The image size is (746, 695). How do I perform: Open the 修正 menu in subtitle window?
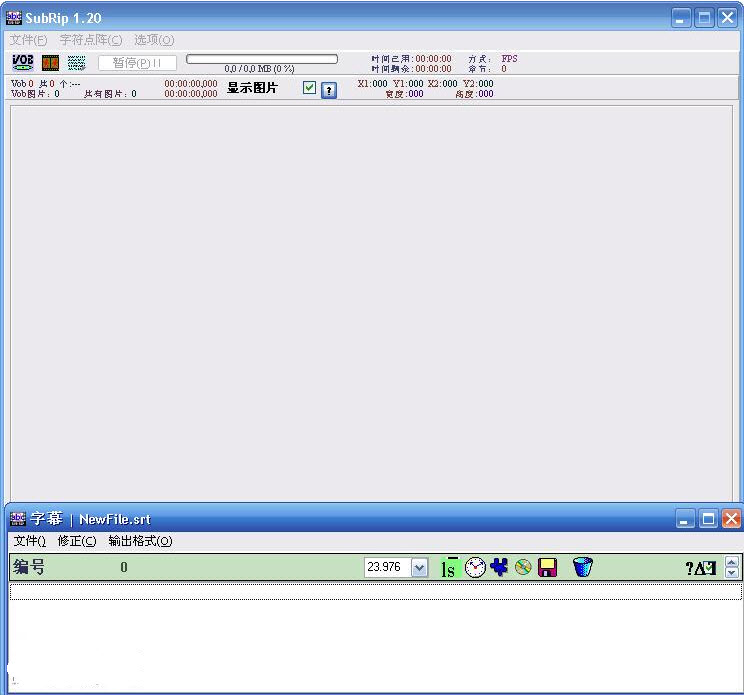77,541
